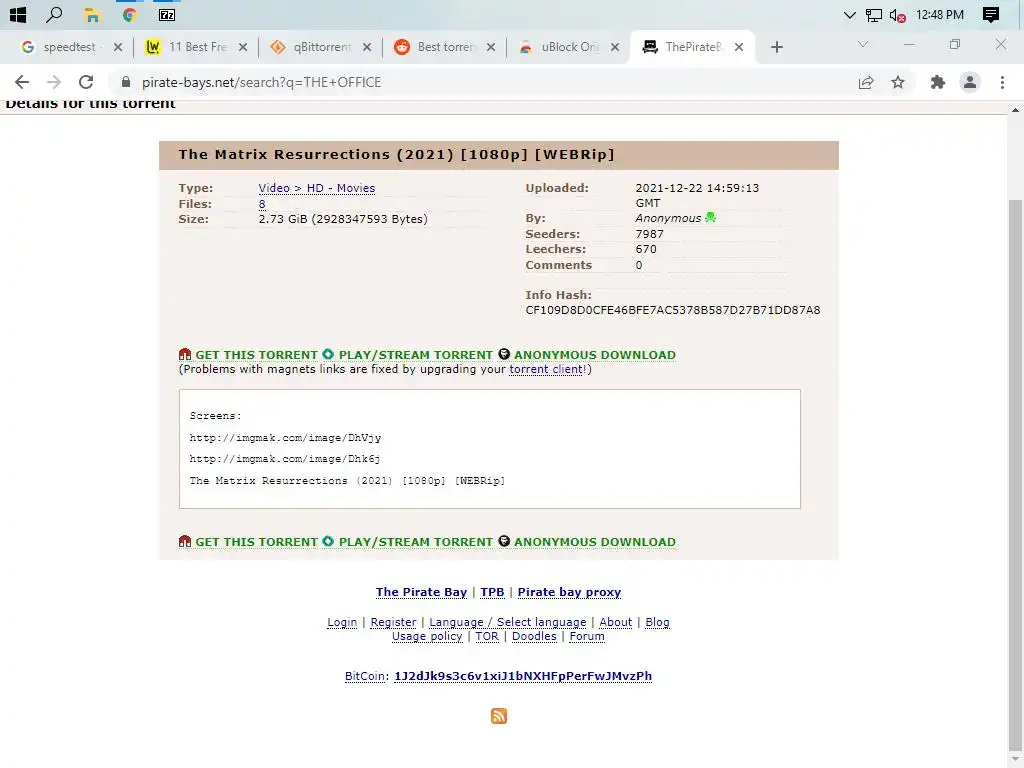Close the qBittorrent tab

click(367, 47)
